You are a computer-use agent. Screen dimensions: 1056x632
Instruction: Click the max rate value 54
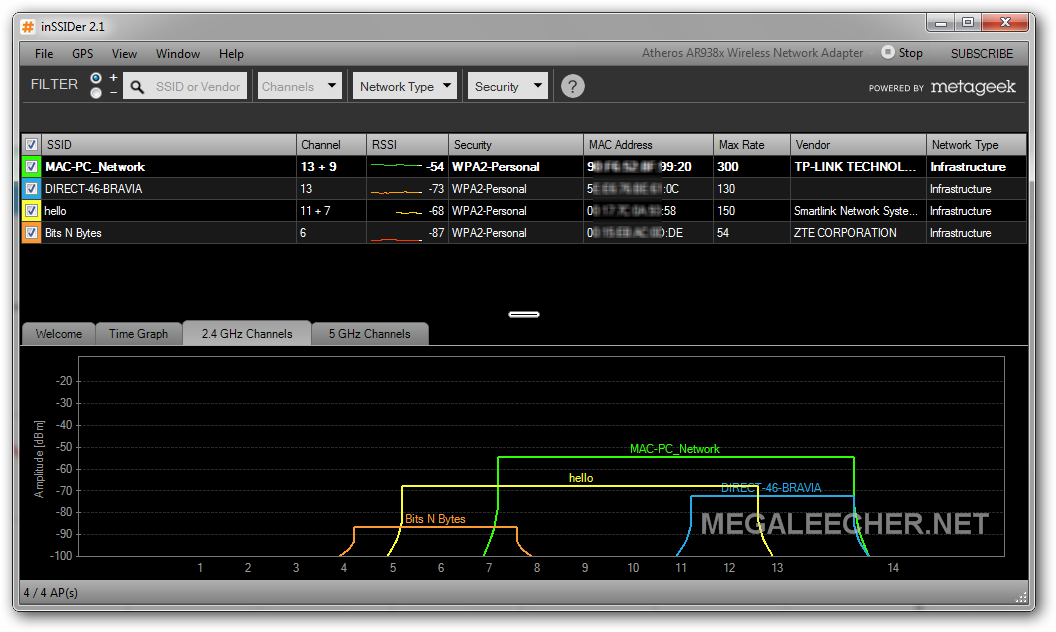coord(723,233)
